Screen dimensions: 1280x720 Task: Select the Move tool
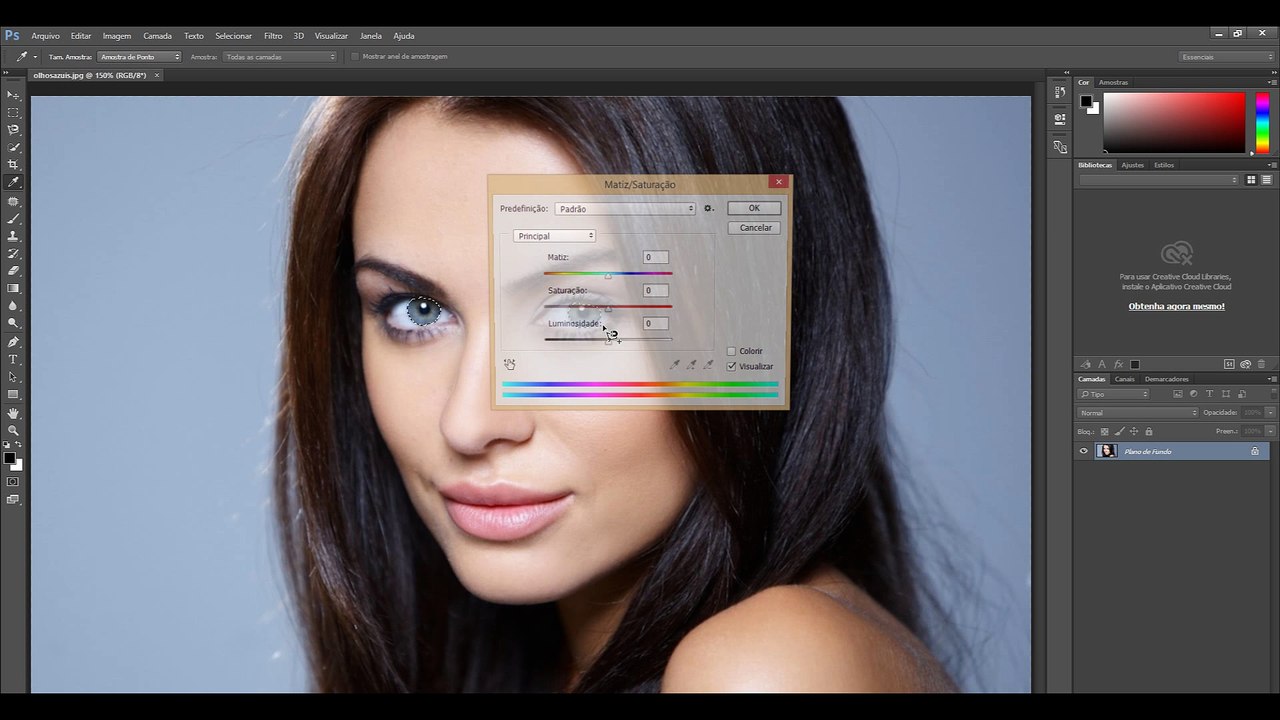pos(13,95)
